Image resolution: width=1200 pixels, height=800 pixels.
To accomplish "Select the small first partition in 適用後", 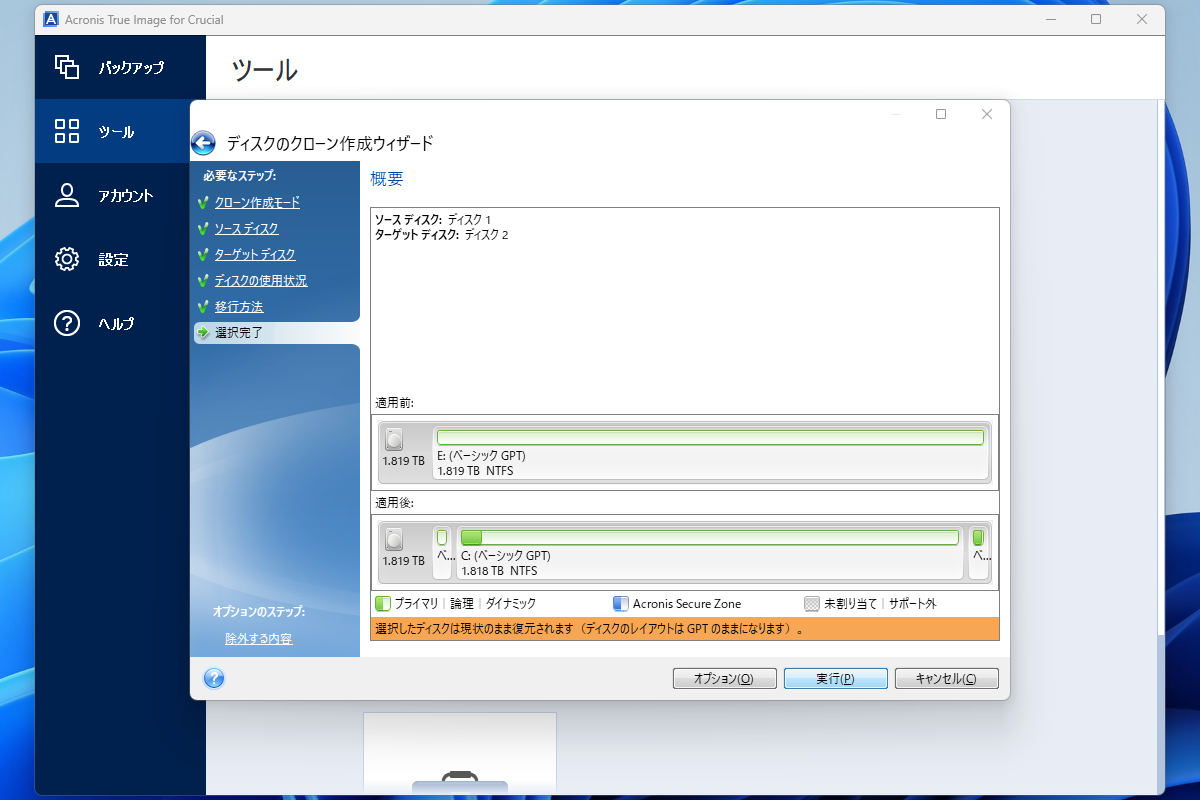I will 443,552.
